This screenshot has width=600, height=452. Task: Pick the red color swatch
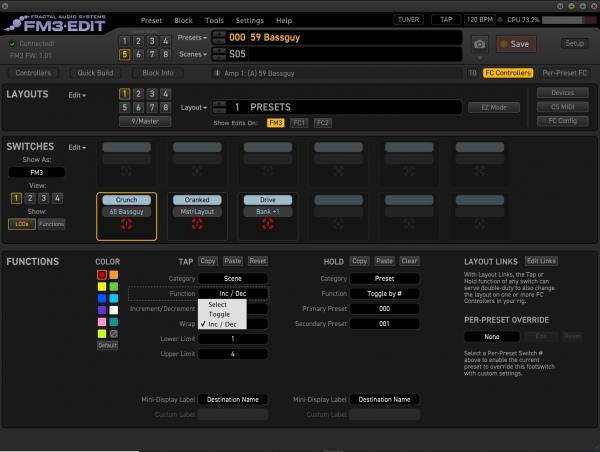(102, 275)
